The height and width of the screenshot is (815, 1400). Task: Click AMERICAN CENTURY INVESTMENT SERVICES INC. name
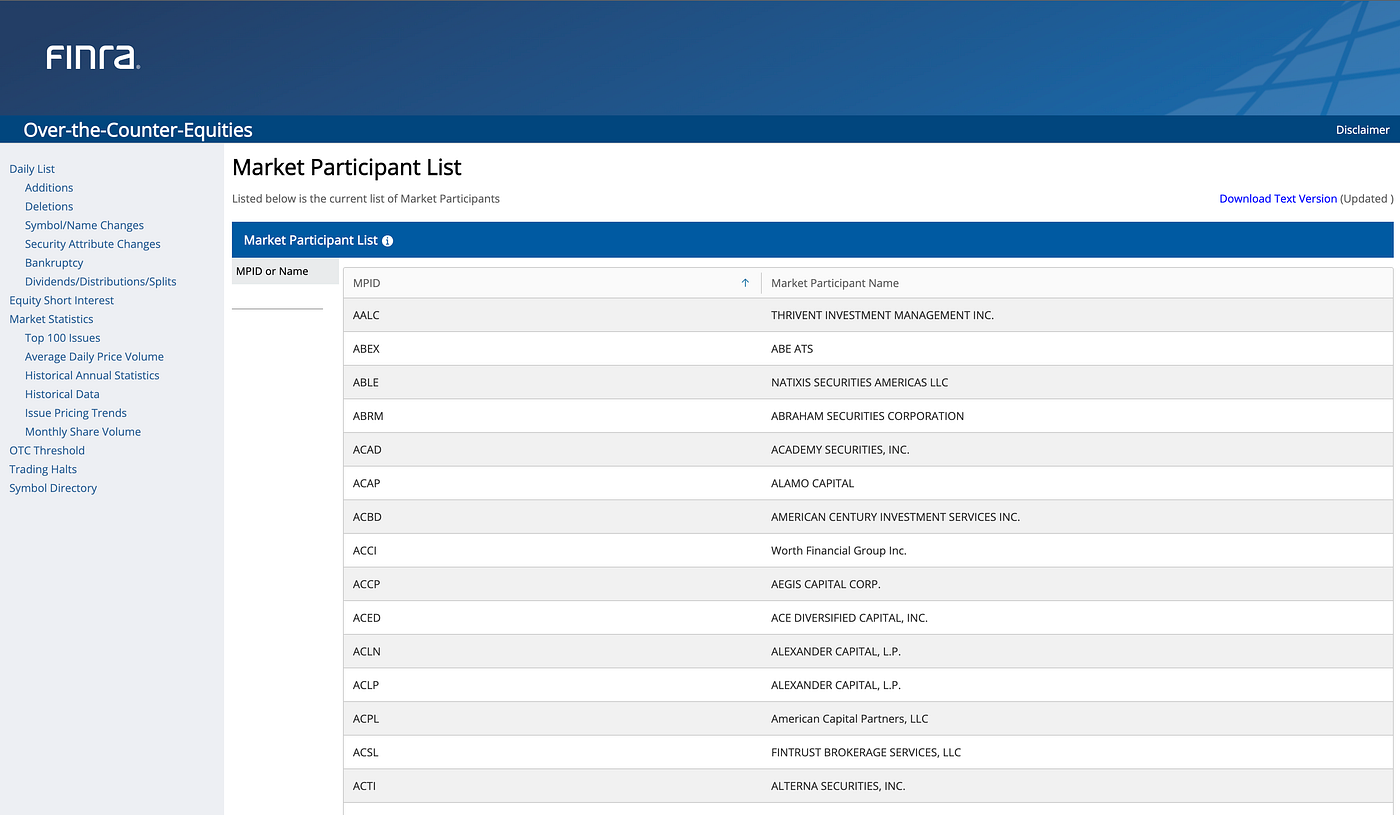pos(895,517)
